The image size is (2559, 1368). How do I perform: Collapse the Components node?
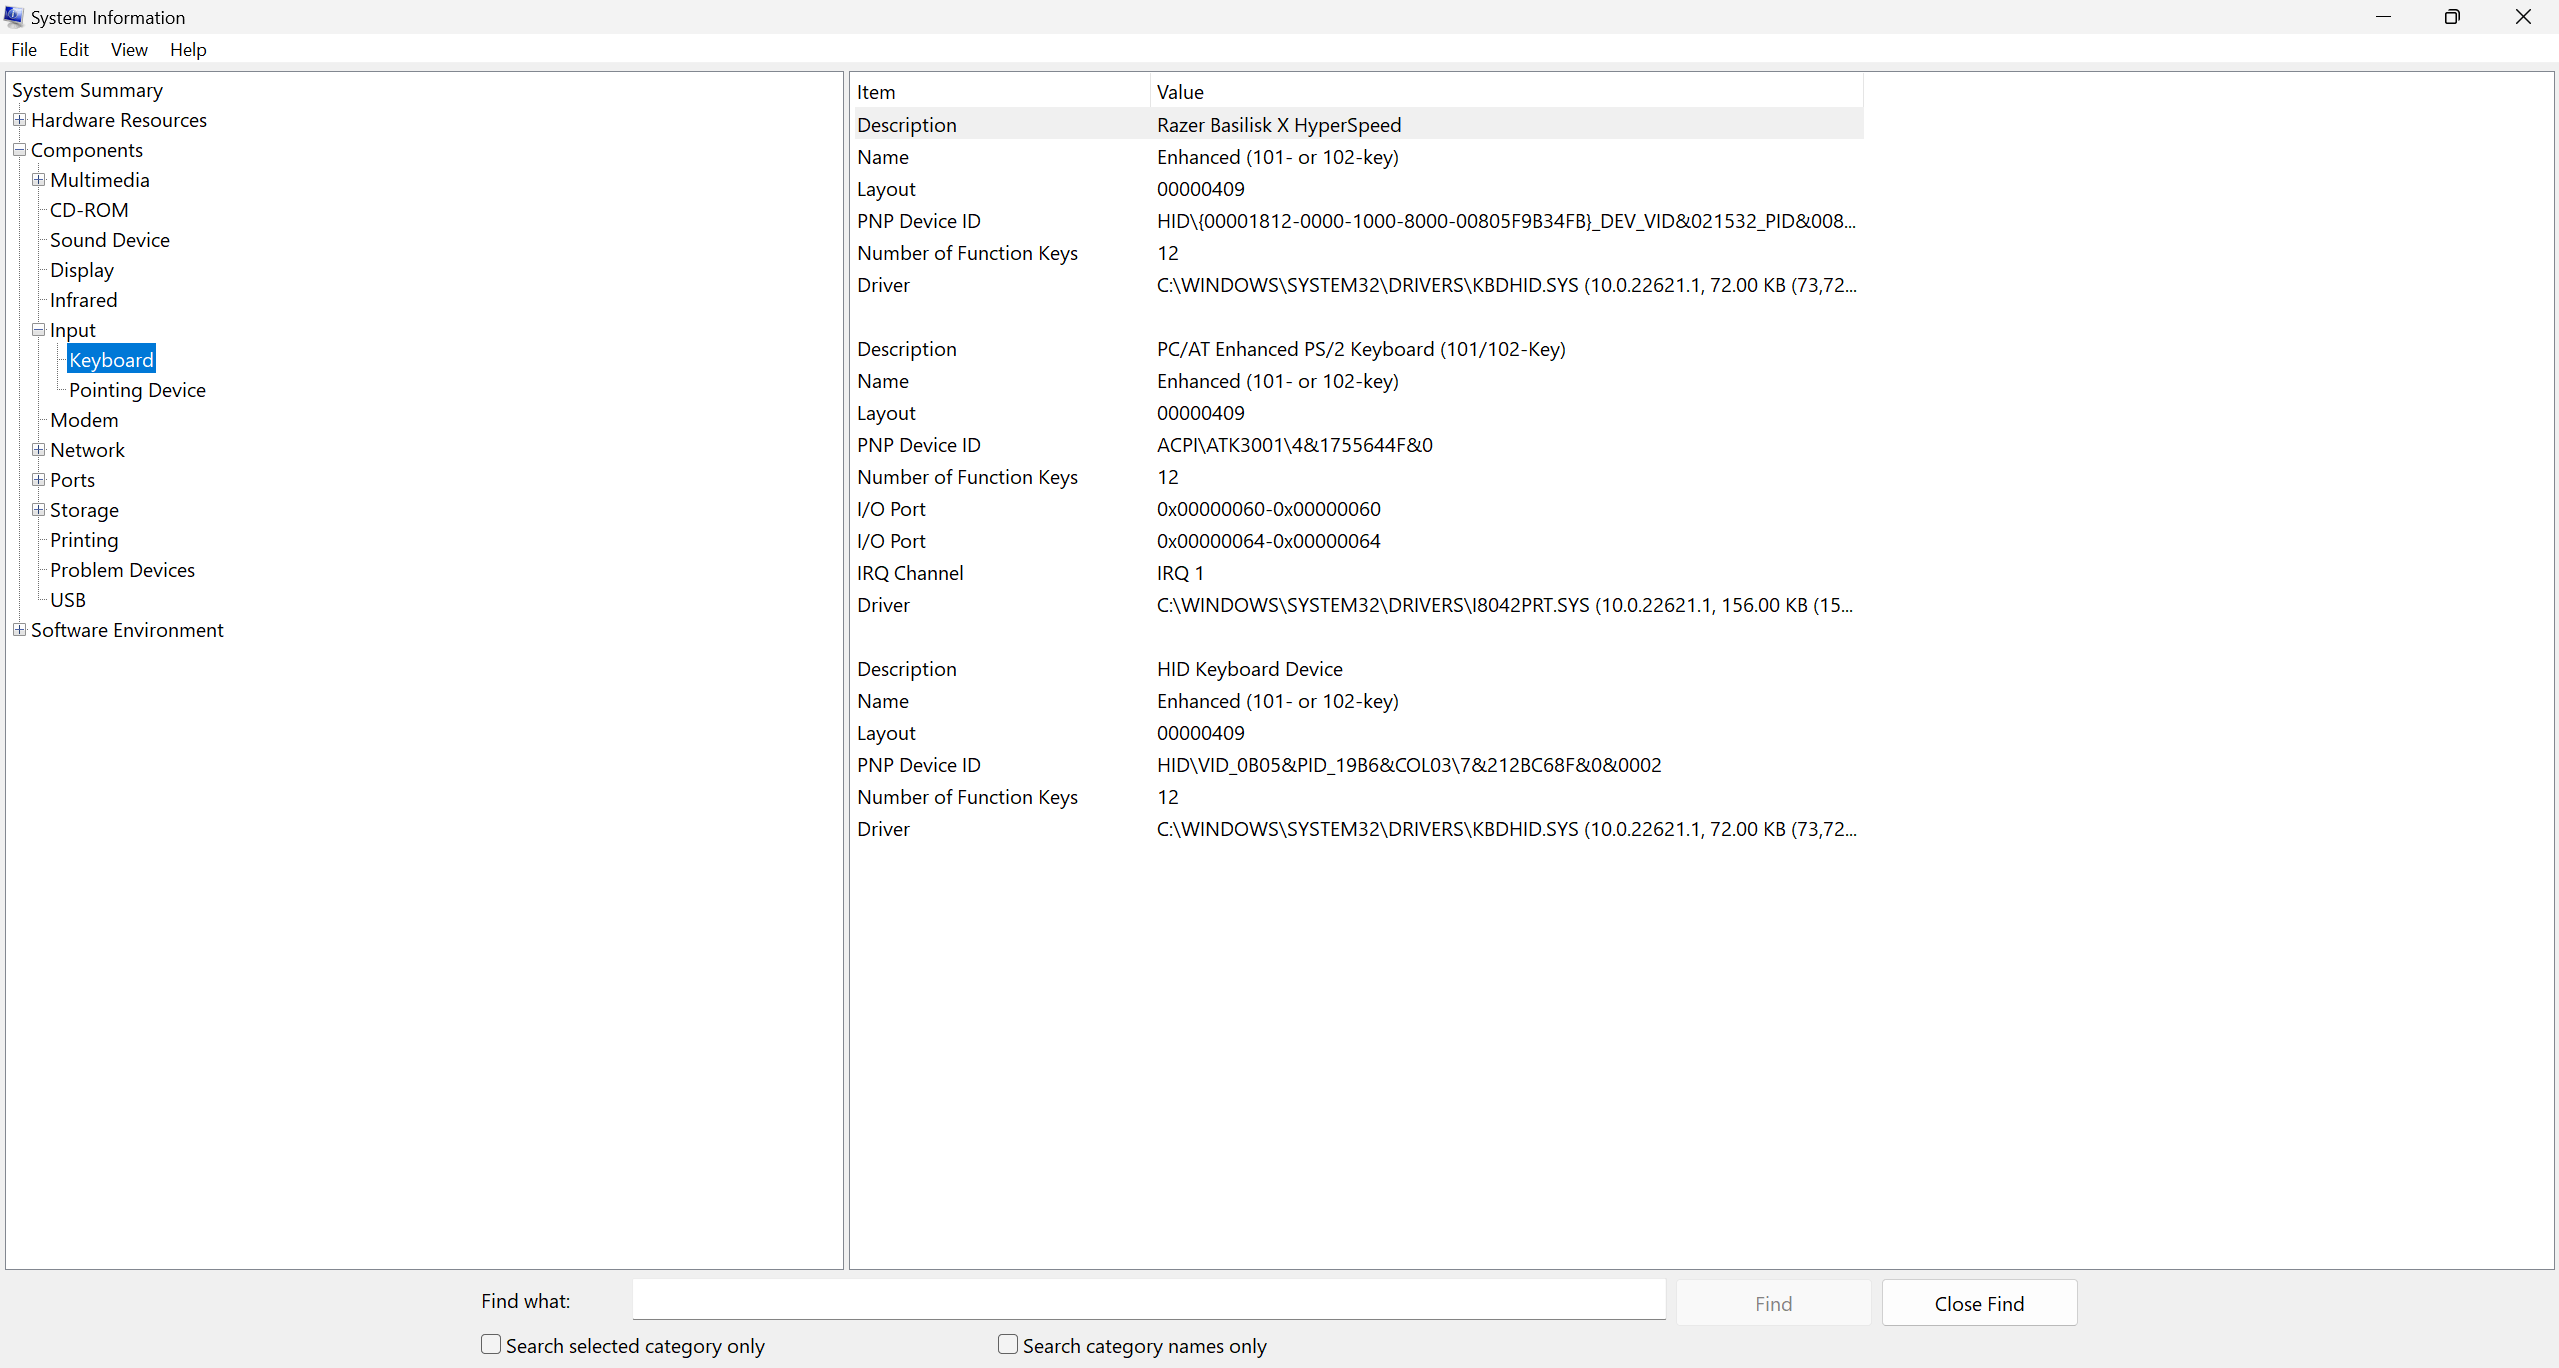19,150
